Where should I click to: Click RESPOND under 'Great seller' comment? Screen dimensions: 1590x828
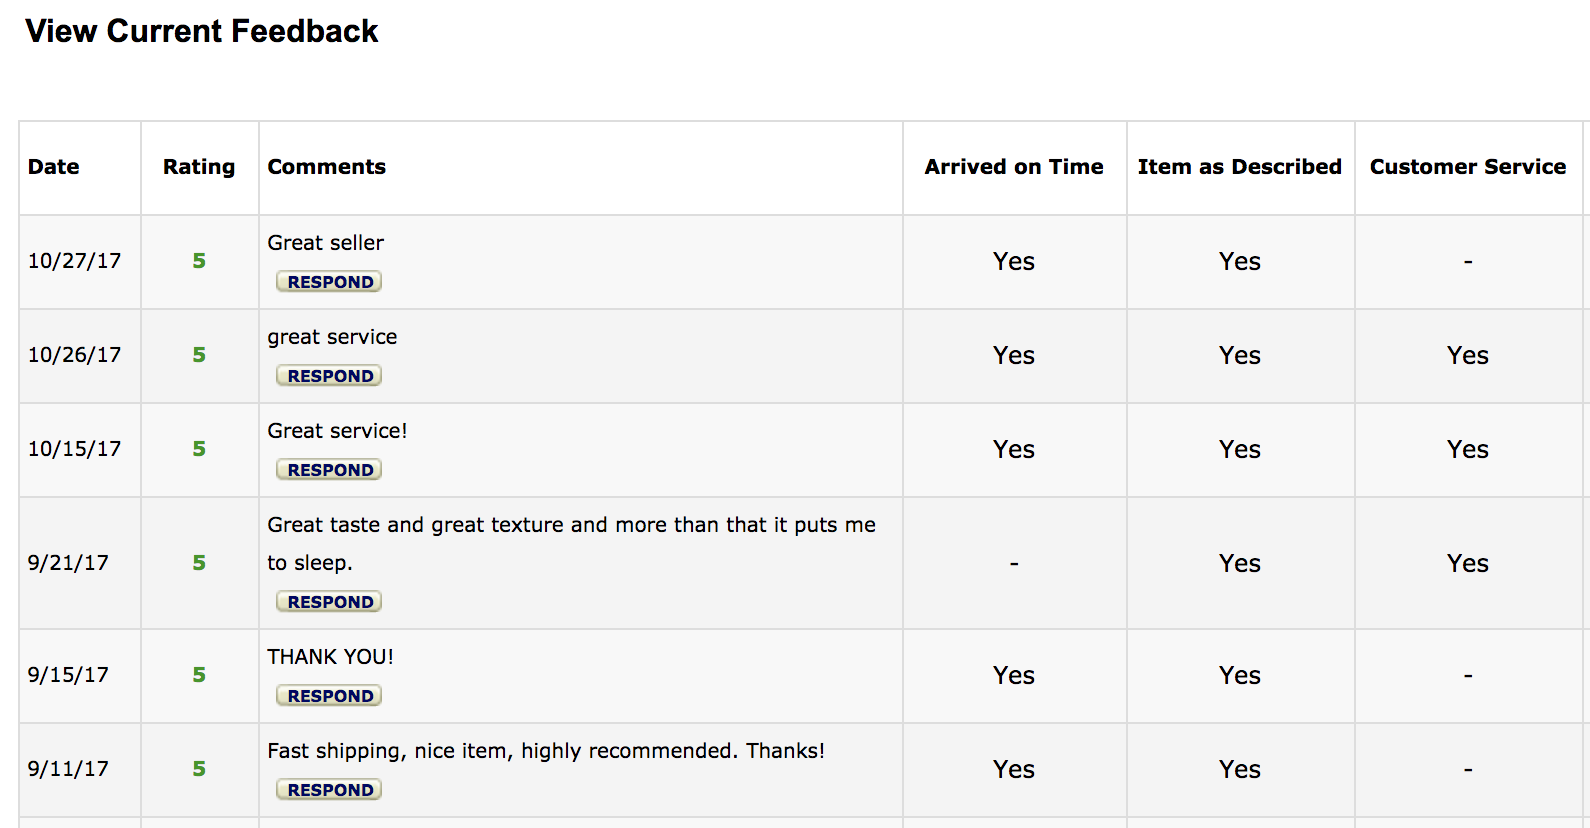coord(329,282)
